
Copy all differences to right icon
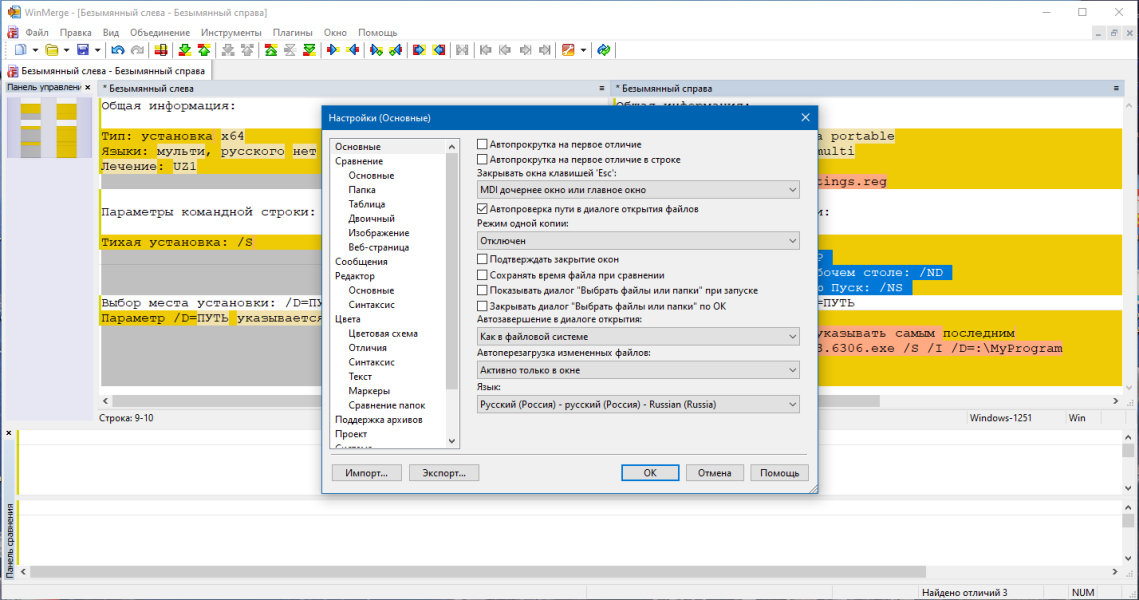click(x=419, y=50)
